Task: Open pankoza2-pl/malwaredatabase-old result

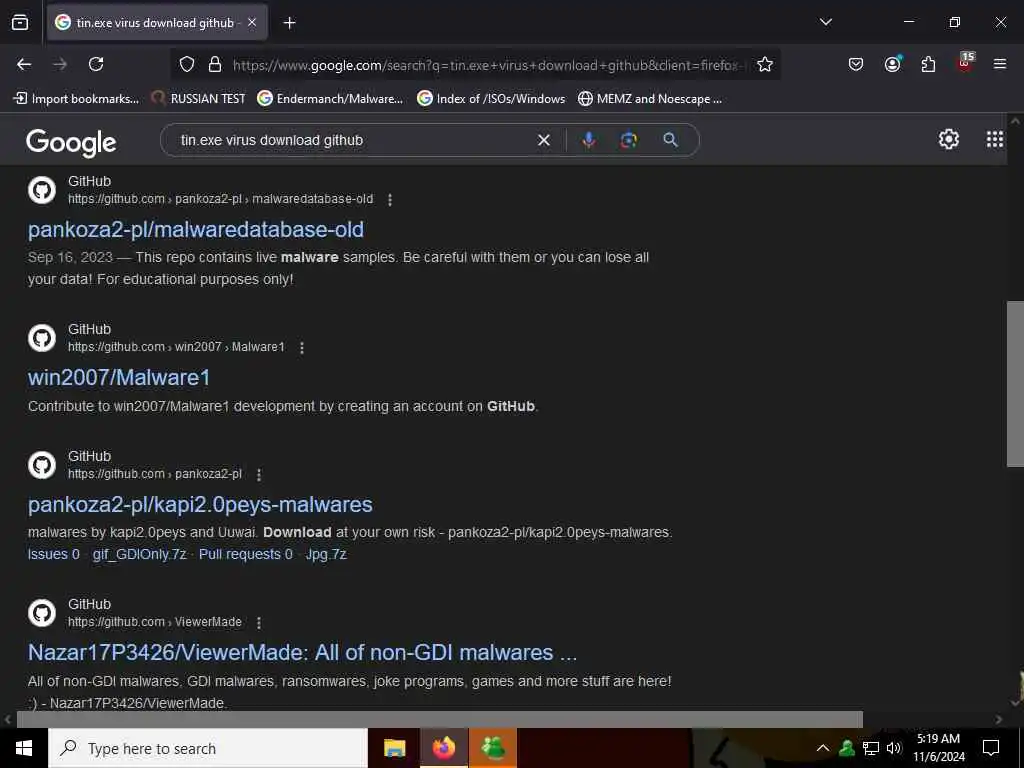Action: point(195,229)
